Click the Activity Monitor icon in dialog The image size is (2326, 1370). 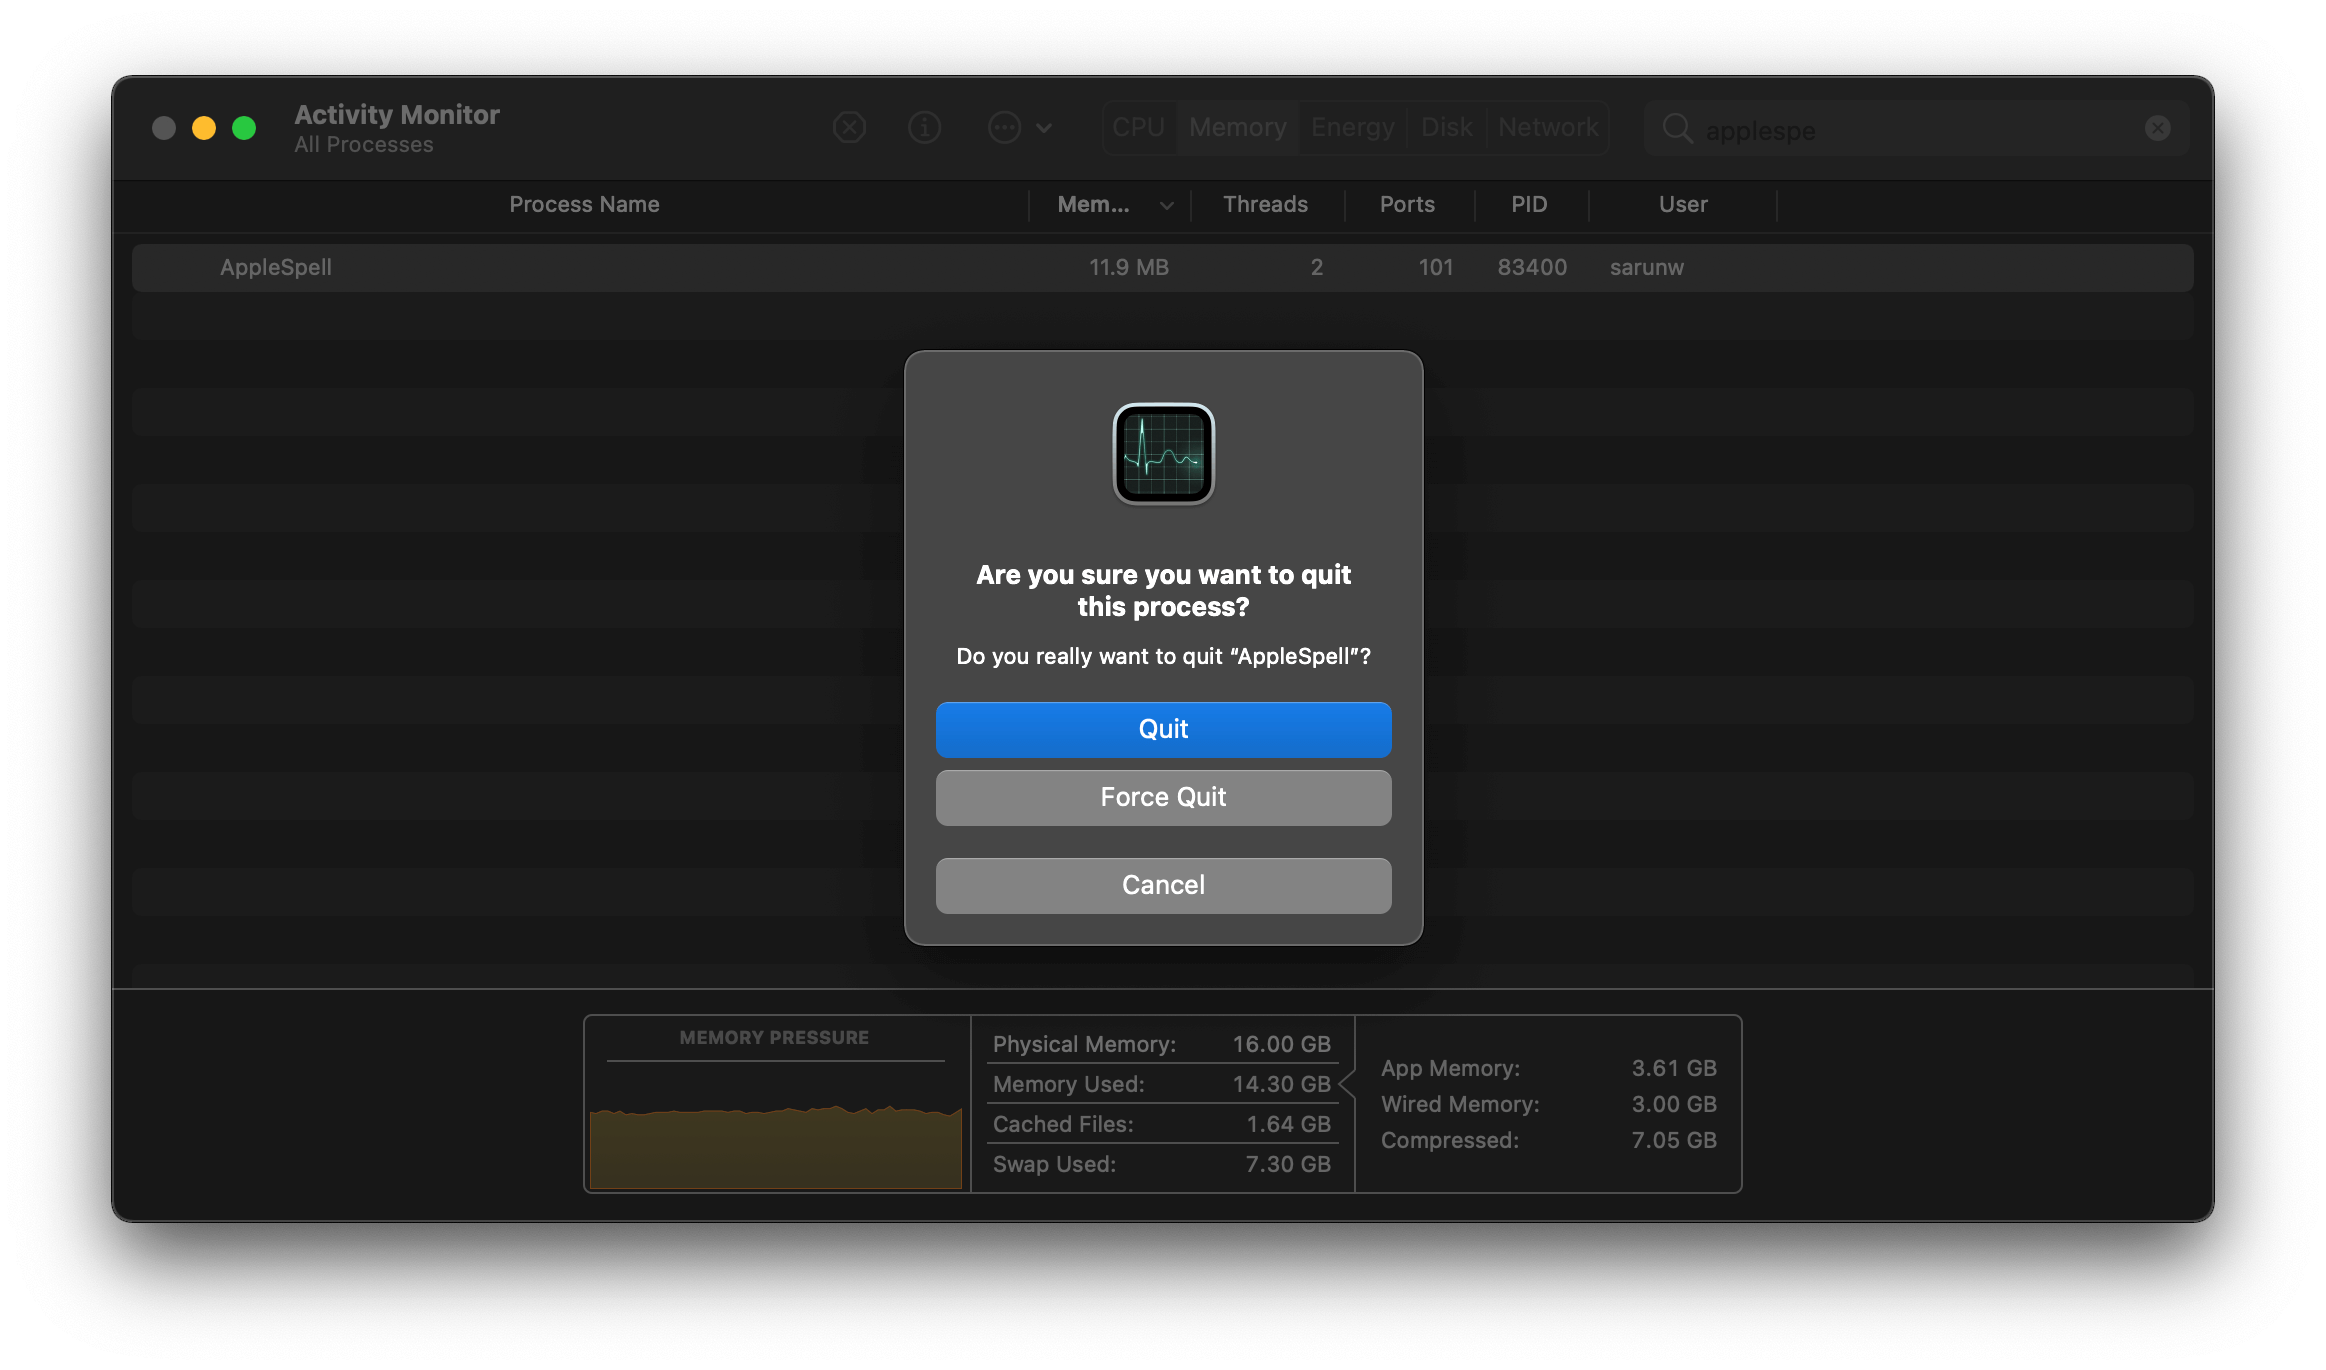pyautogui.click(x=1163, y=454)
